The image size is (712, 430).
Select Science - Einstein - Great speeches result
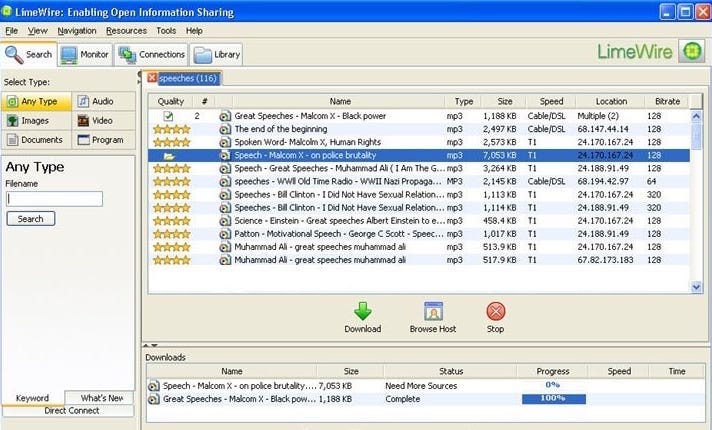point(419,221)
